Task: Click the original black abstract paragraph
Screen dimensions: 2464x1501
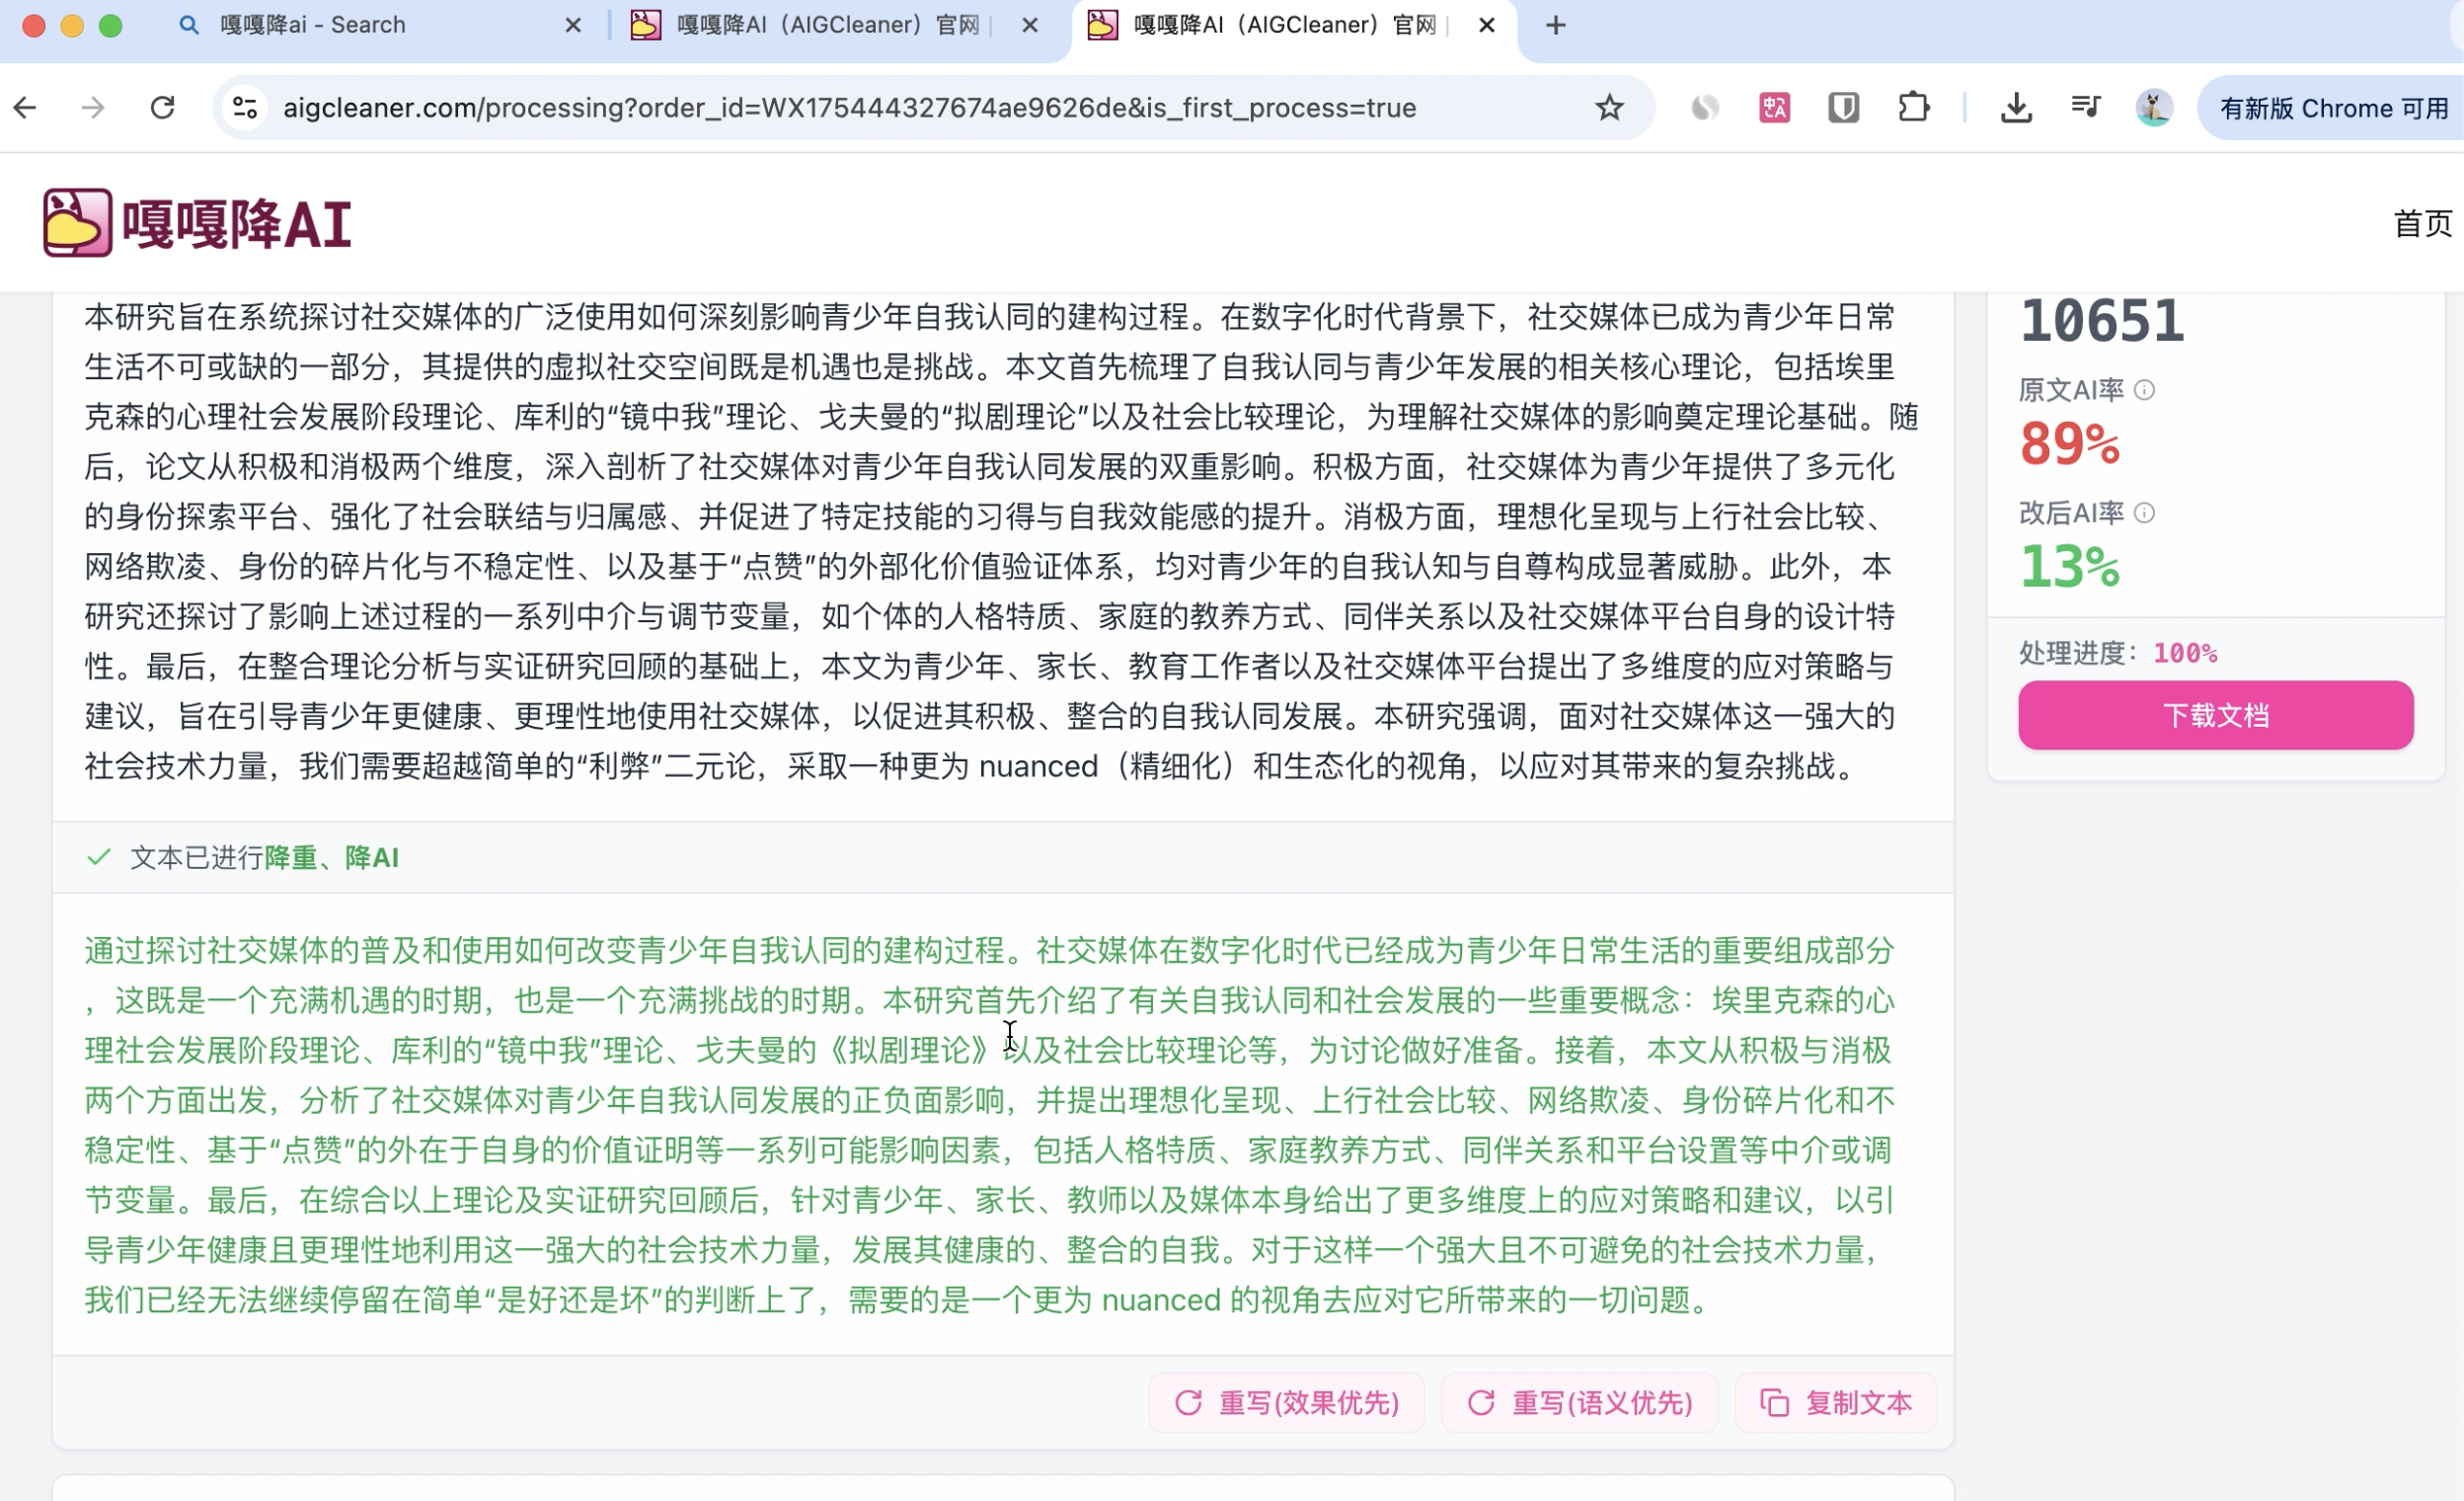Action: coord(1000,542)
